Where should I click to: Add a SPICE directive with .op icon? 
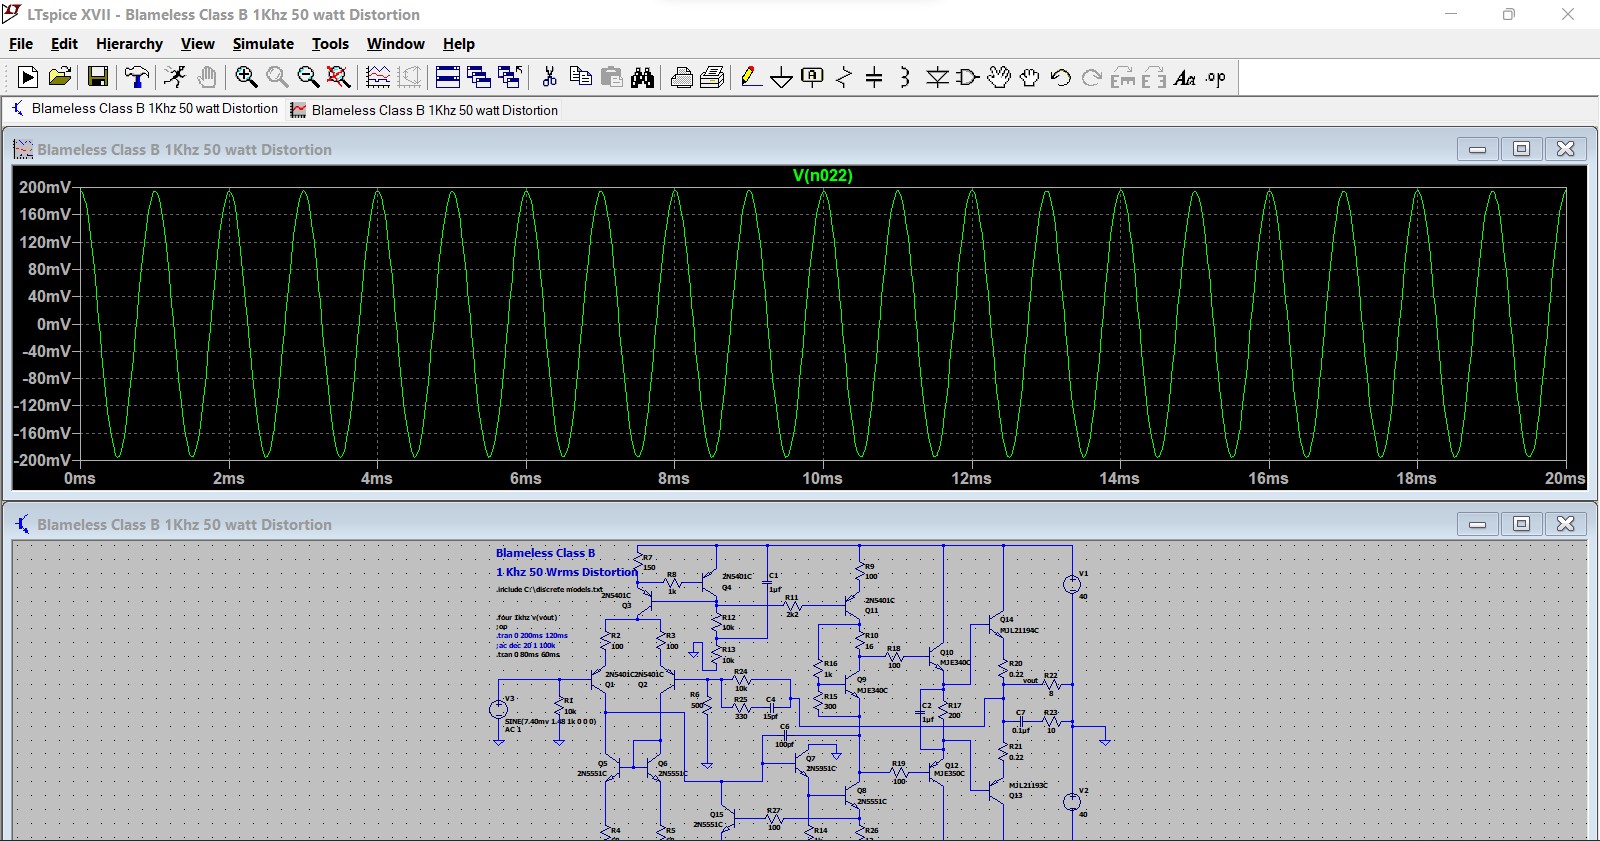click(1216, 77)
